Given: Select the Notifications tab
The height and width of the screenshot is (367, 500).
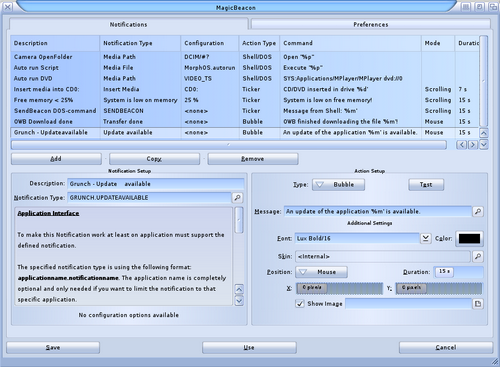Looking at the screenshot, I should pos(129,24).
